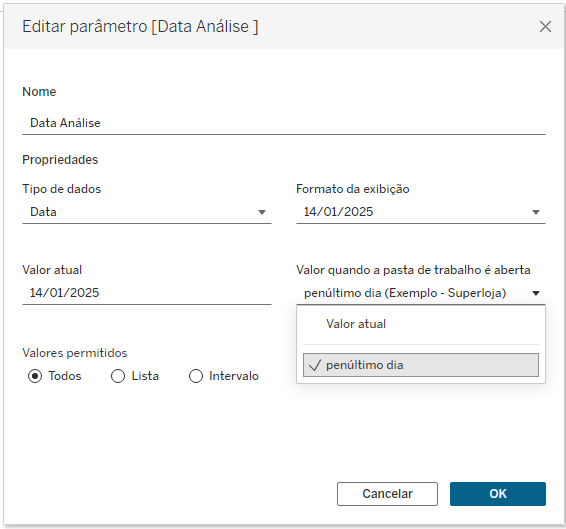This screenshot has height=529, width=566.
Task: Confirm the parameter with the OK button
Action: coord(498,494)
